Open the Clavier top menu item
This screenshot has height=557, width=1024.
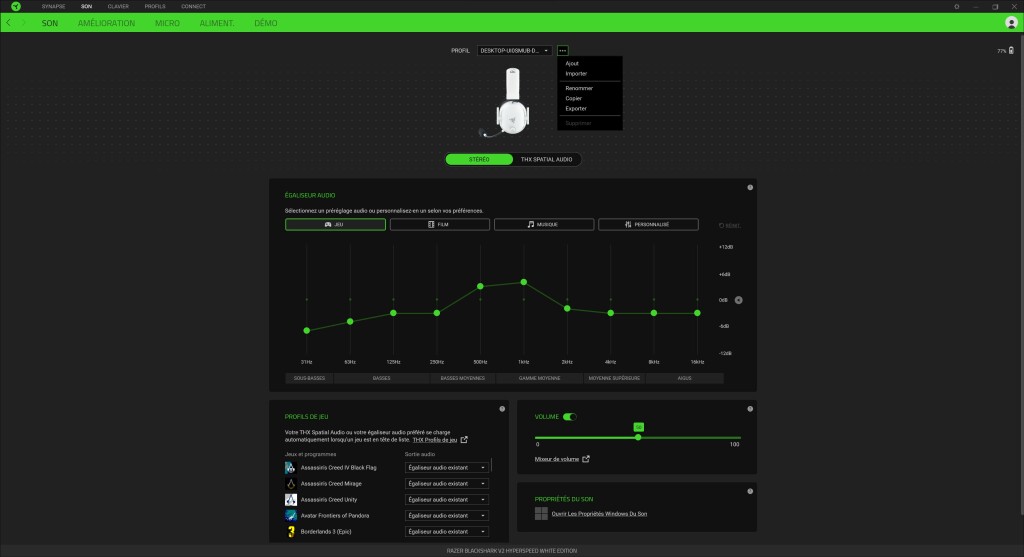click(x=118, y=7)
